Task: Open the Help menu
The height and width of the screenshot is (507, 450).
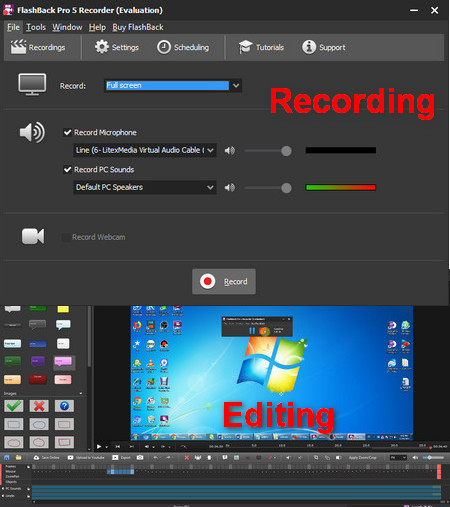Action: pyautogui.click(x=97, y=27)
